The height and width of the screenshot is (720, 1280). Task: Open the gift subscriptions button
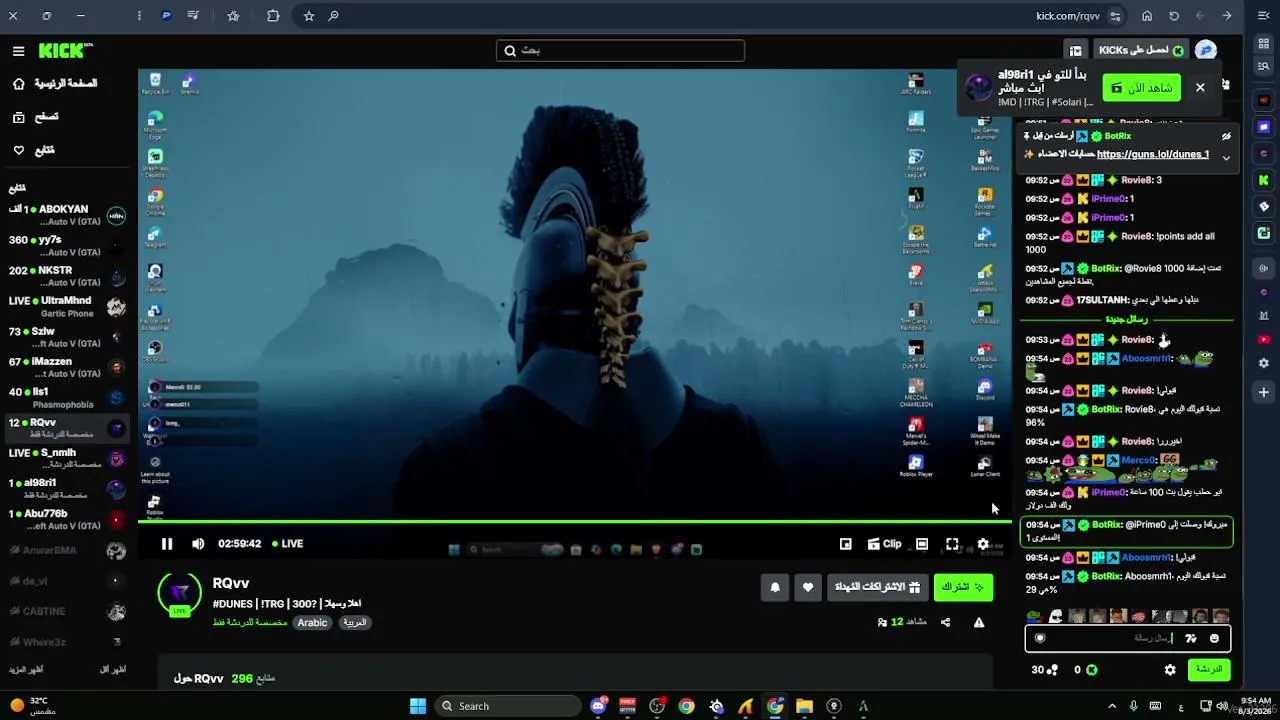coord(877,587)
